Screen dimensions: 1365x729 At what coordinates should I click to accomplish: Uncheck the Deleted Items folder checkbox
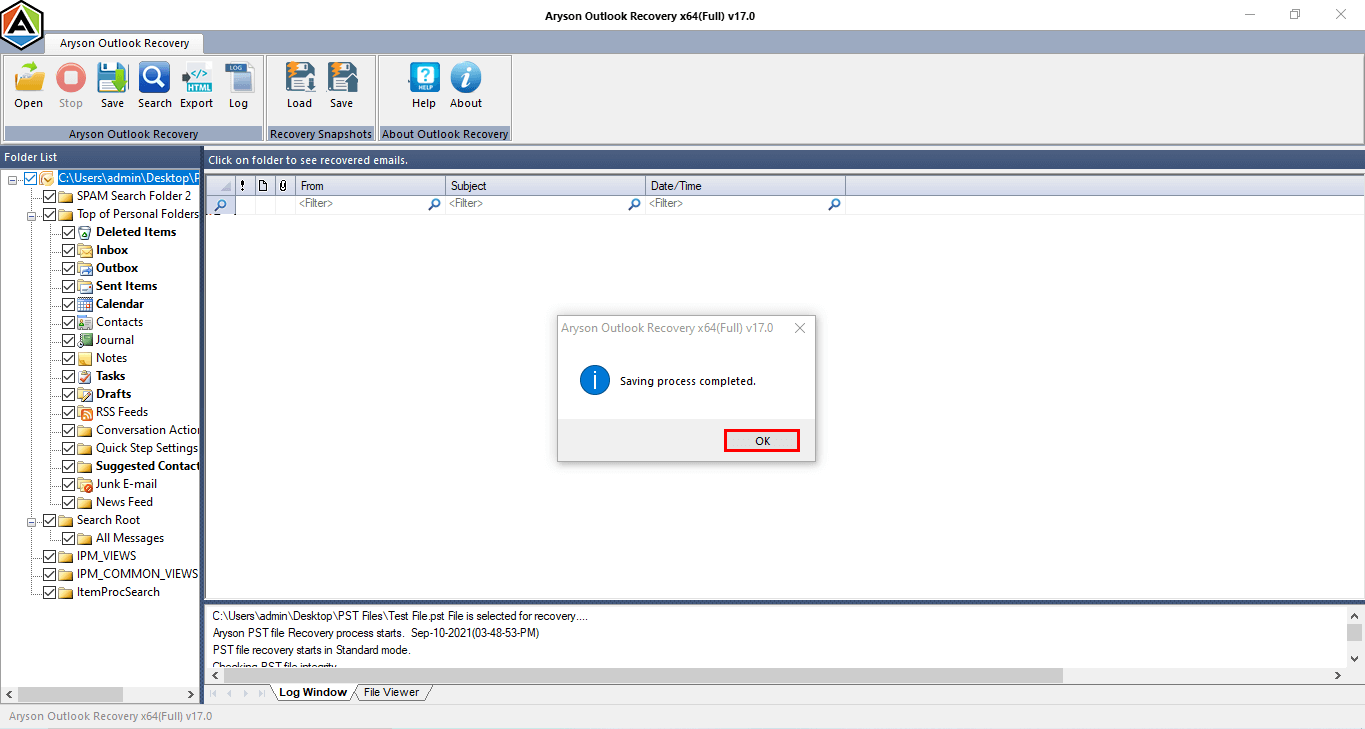[68, 232]
